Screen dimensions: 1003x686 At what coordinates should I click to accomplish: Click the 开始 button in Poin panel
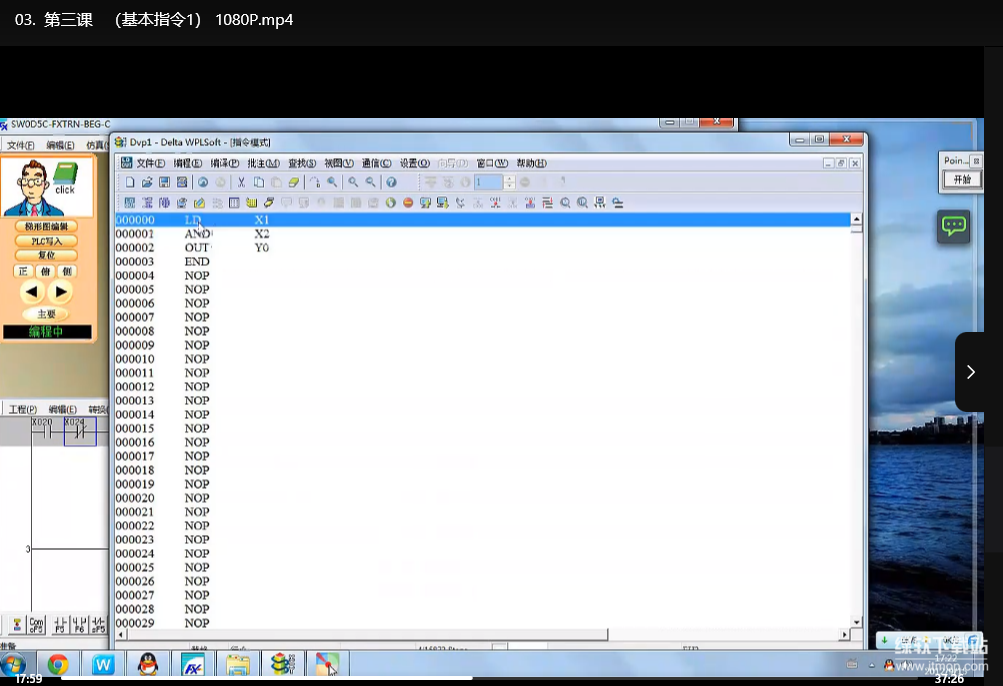(x=961, y=179)
